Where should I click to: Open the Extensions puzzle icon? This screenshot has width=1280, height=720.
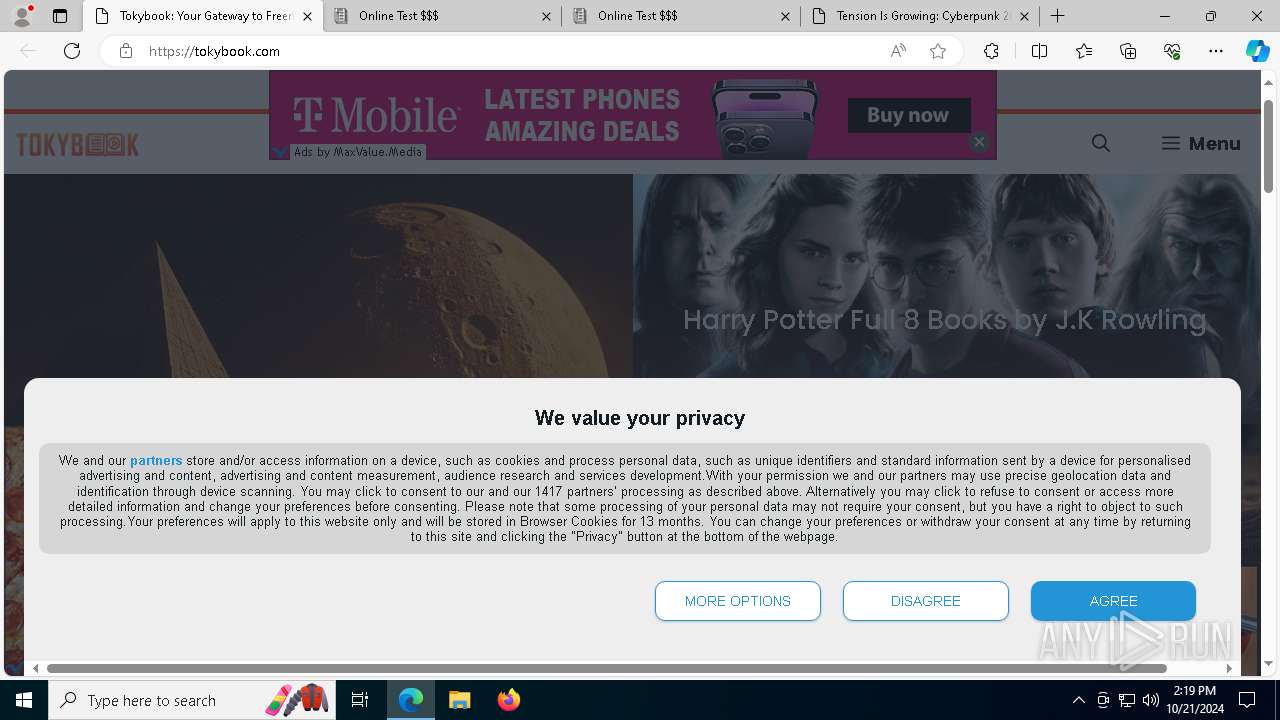tap(991, 51)
